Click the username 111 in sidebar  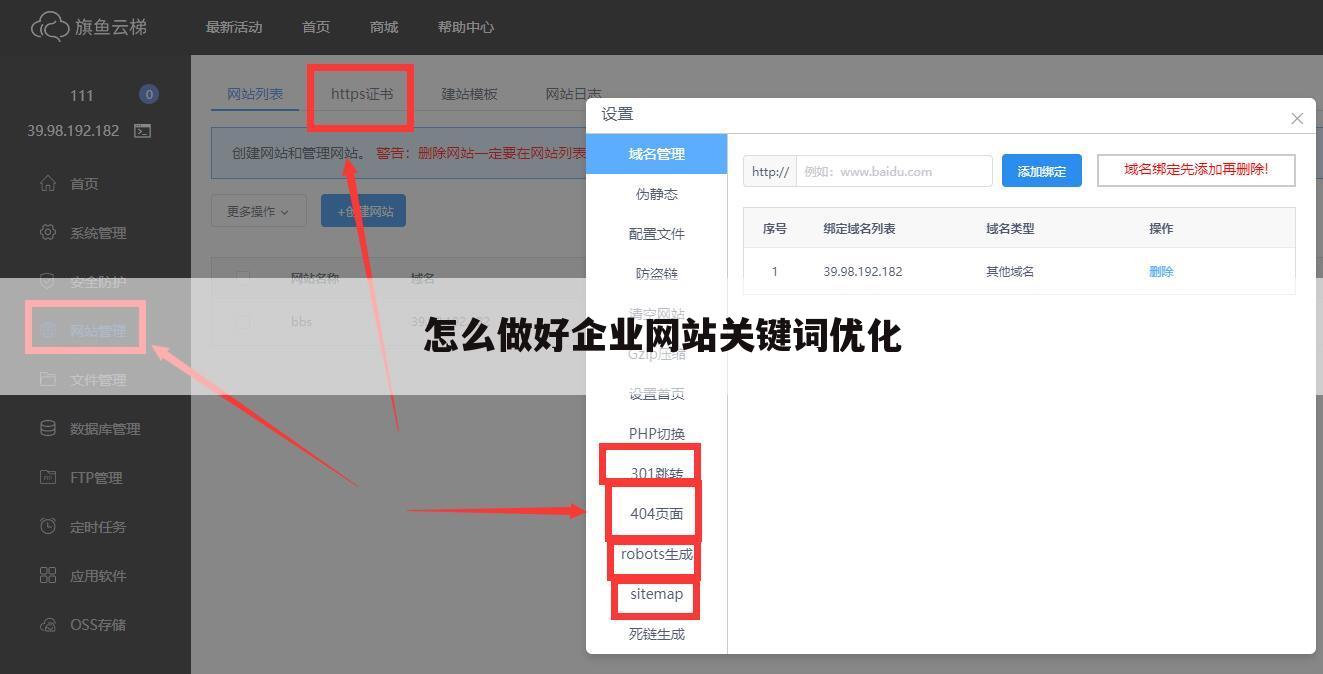(82, 96)
